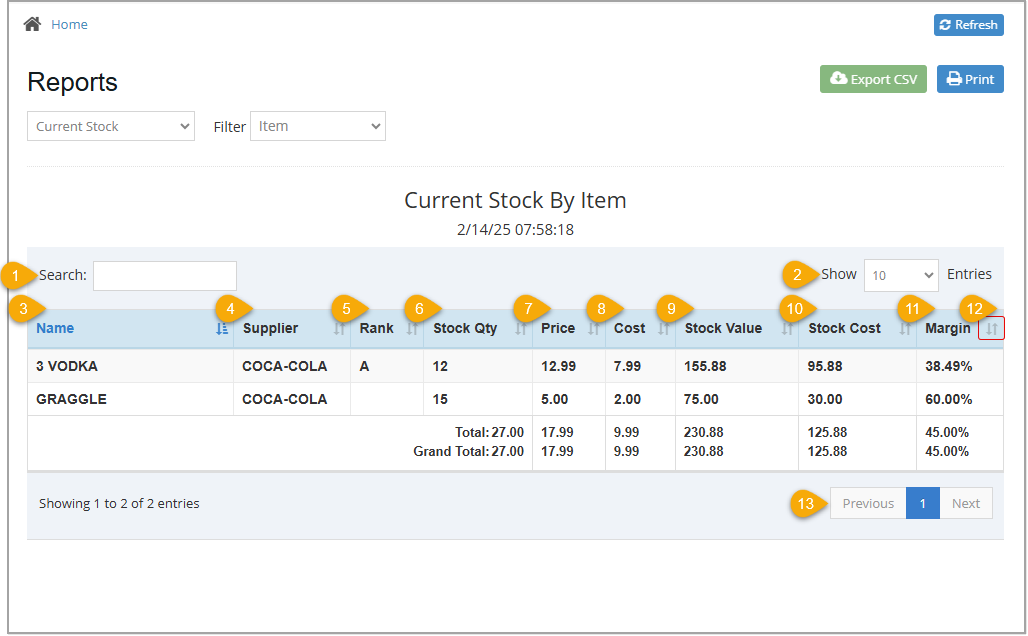Click the Next pagination button

pyautogui.click(x=966, y=503)
